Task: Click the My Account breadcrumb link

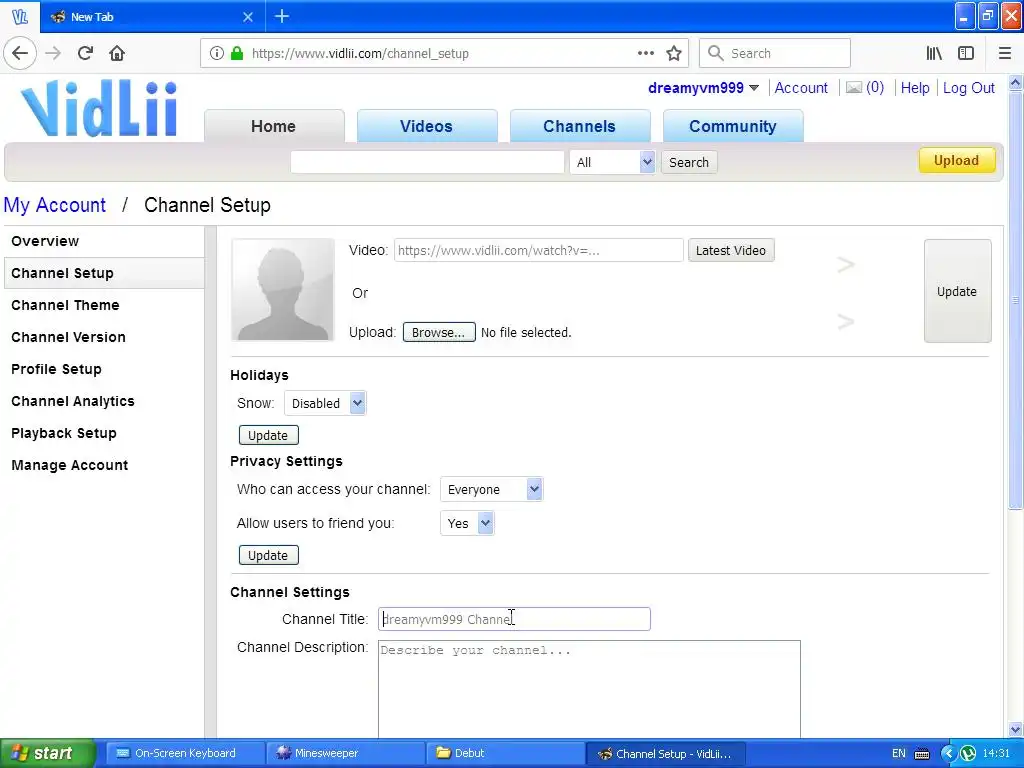Action: (x=55, y=205)
